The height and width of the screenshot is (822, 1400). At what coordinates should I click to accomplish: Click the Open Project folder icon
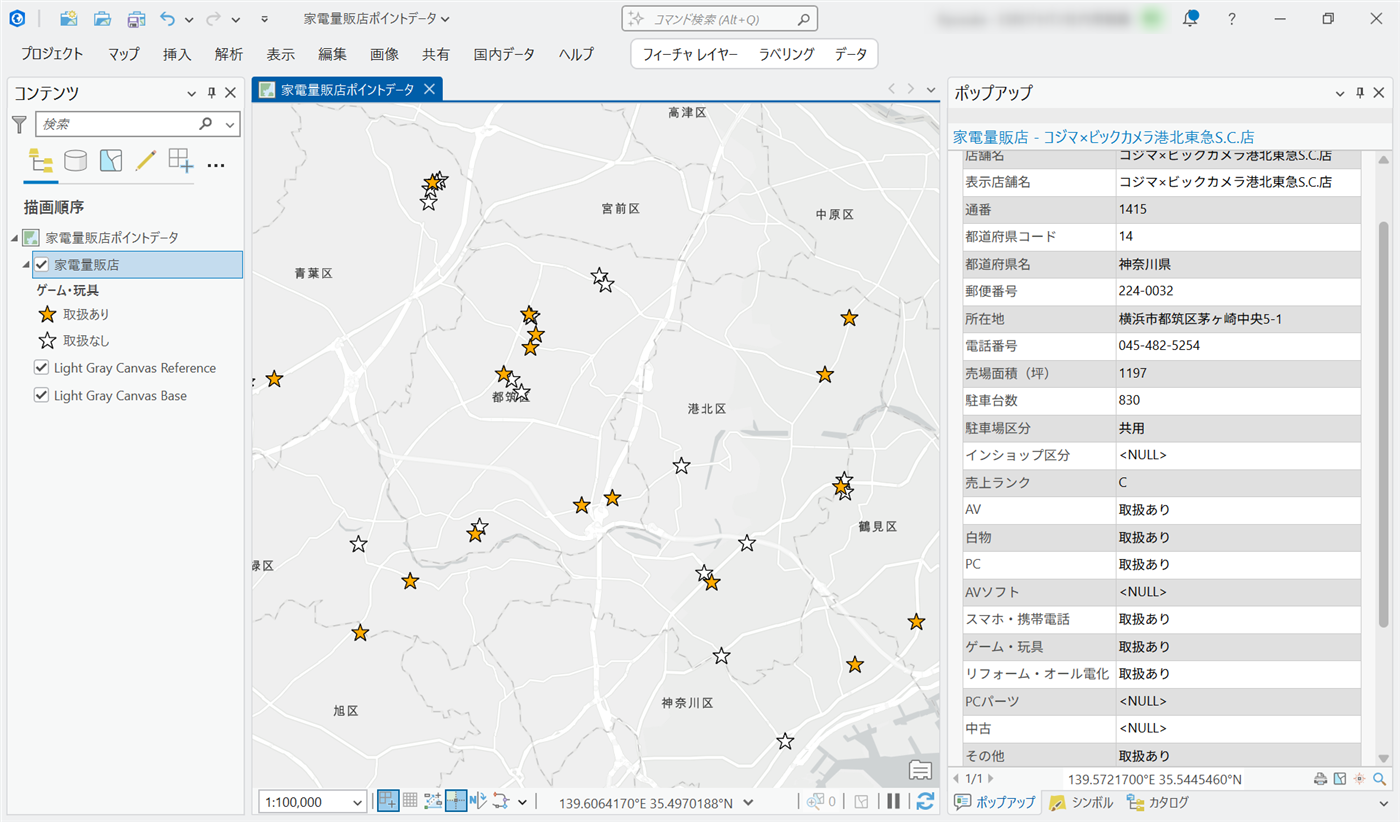[102, 19]
